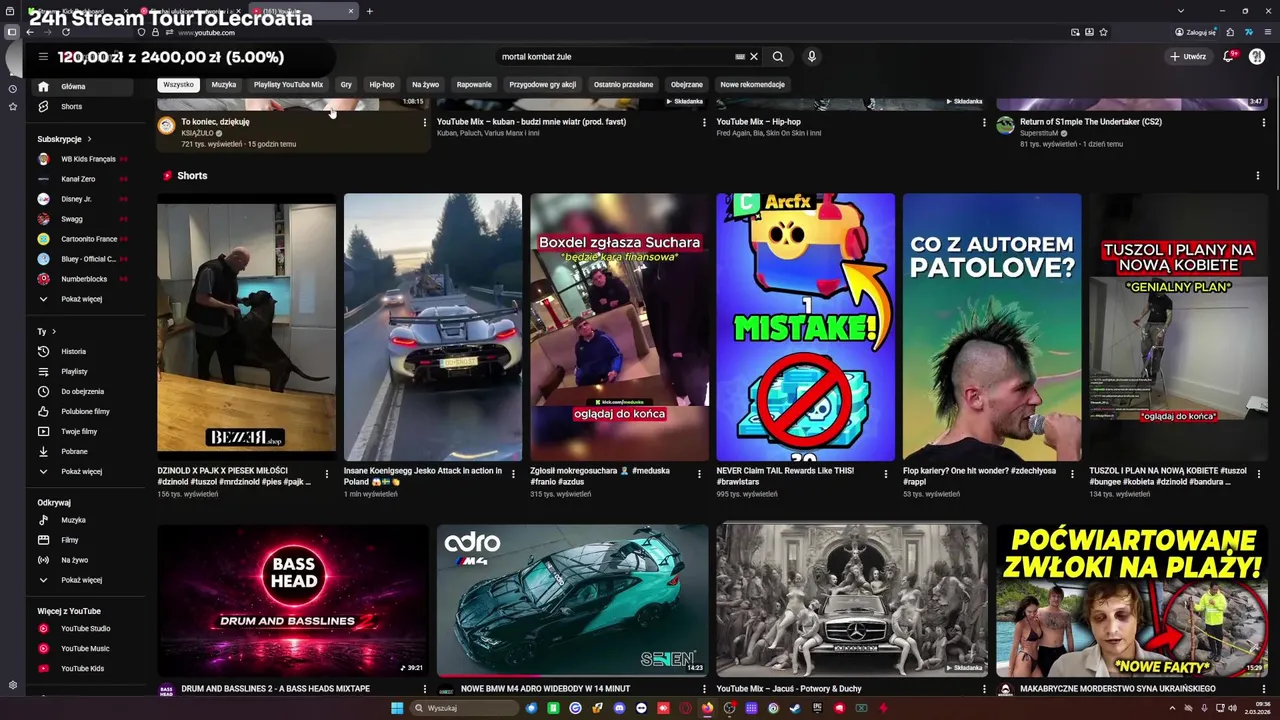Viewport: 1280px width, 720px height.
Task: Open Kanał Zero subscription channel
Action: 84,179
